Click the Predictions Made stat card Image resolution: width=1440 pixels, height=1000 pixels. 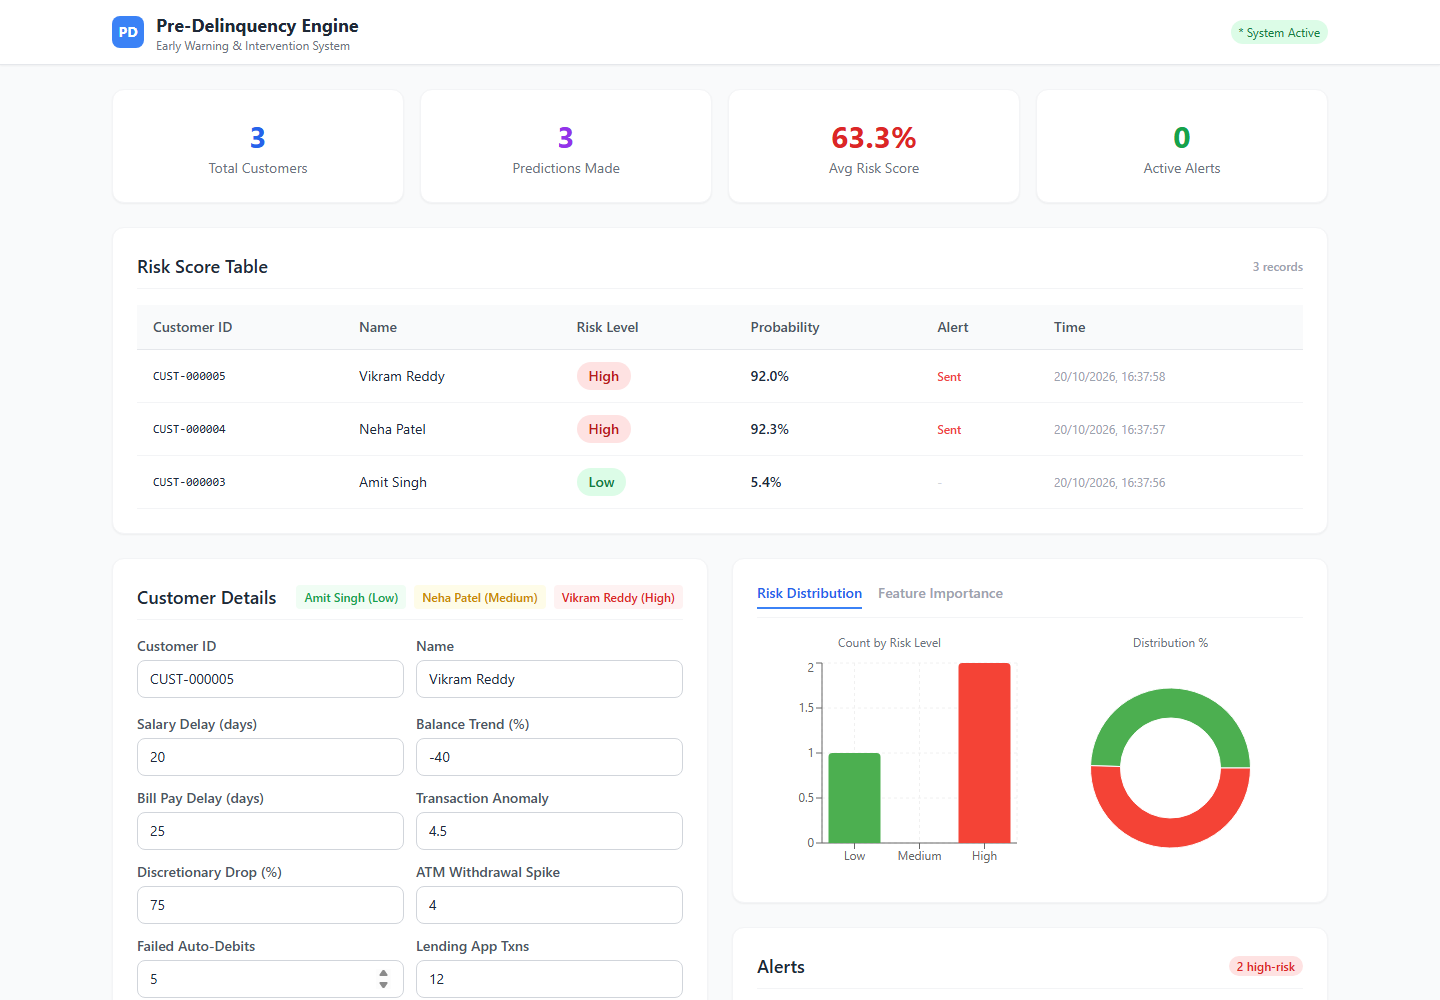(566, 147)
